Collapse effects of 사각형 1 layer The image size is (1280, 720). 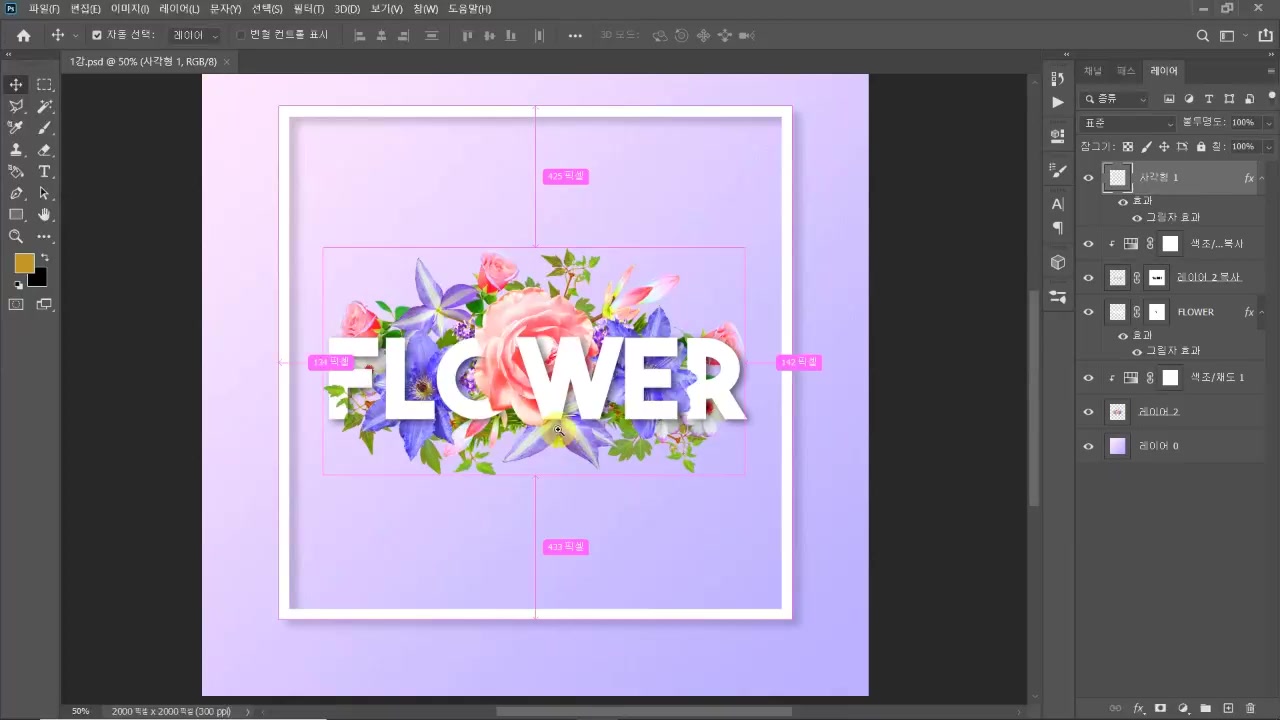(1262, 178)
